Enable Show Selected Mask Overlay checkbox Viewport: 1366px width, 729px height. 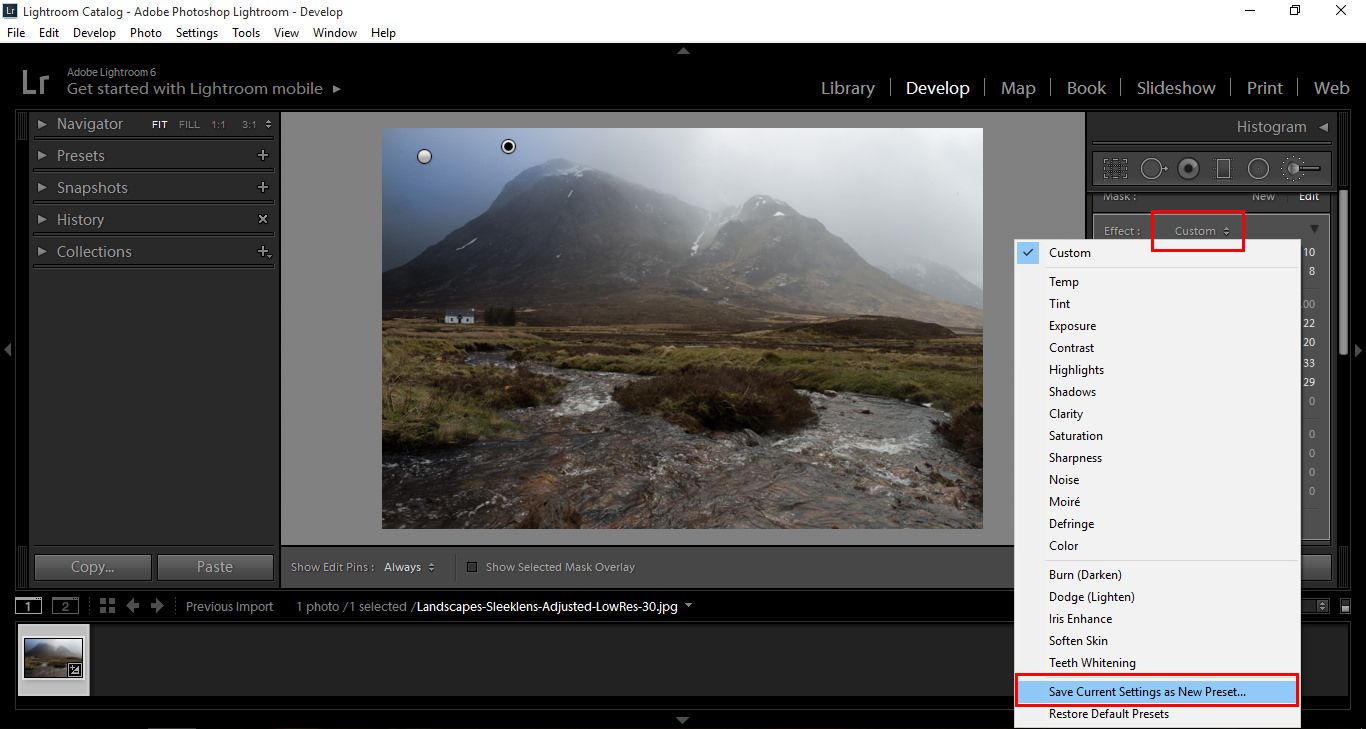point(472,567)
